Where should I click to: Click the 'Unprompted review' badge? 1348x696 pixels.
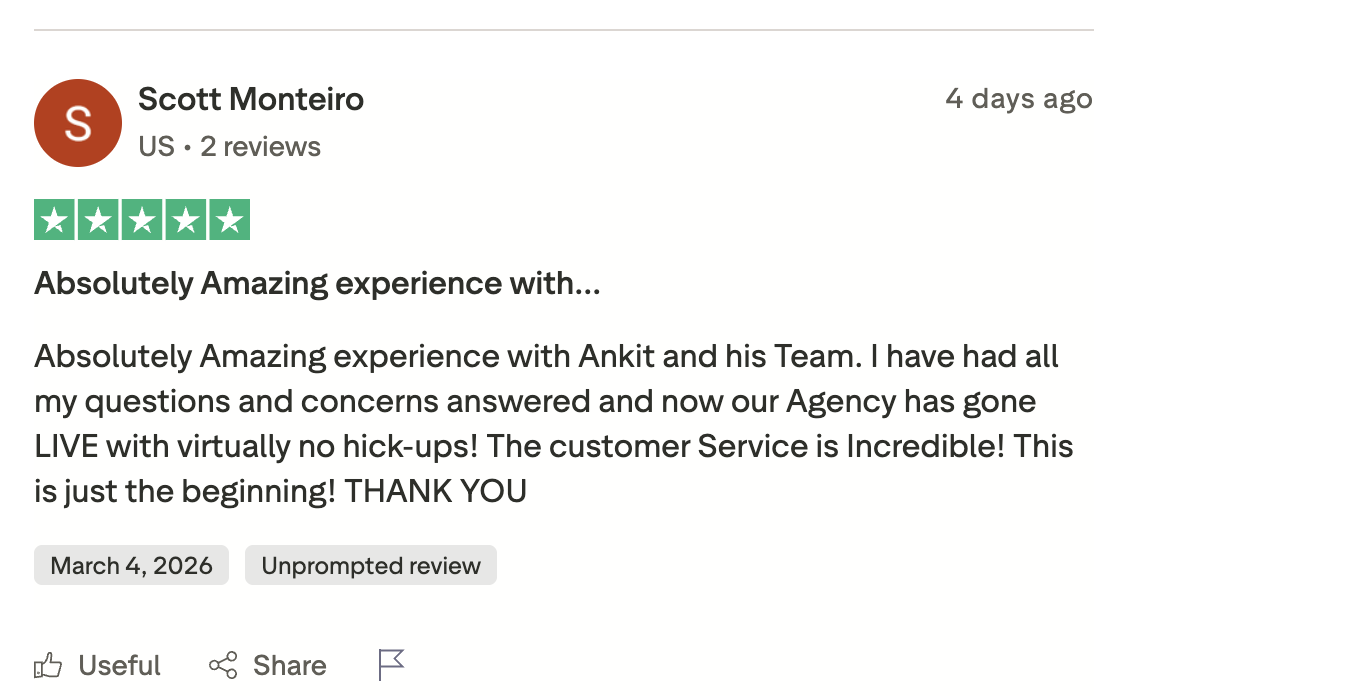371,566
